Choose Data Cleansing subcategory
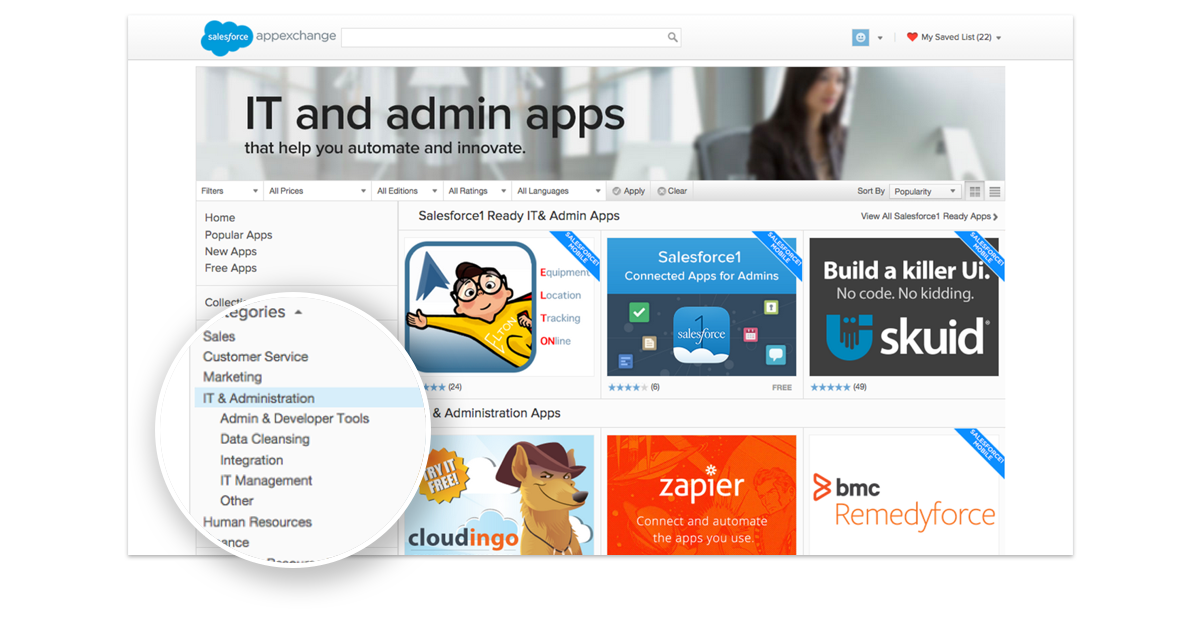This screenshot has height=640, width=1200. click(265, 439)
